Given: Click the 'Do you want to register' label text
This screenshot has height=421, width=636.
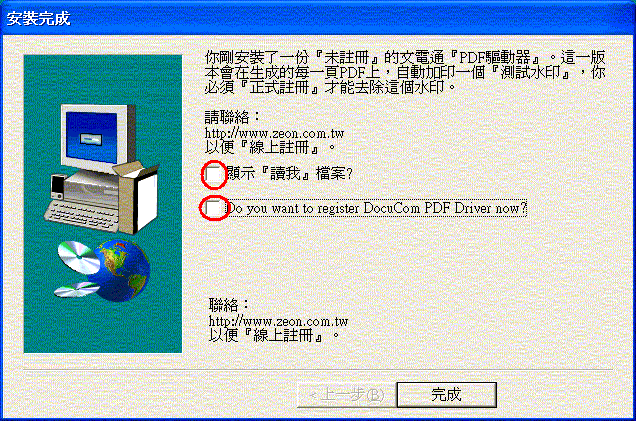Looking at the screenshot, I should coord(376,208).
